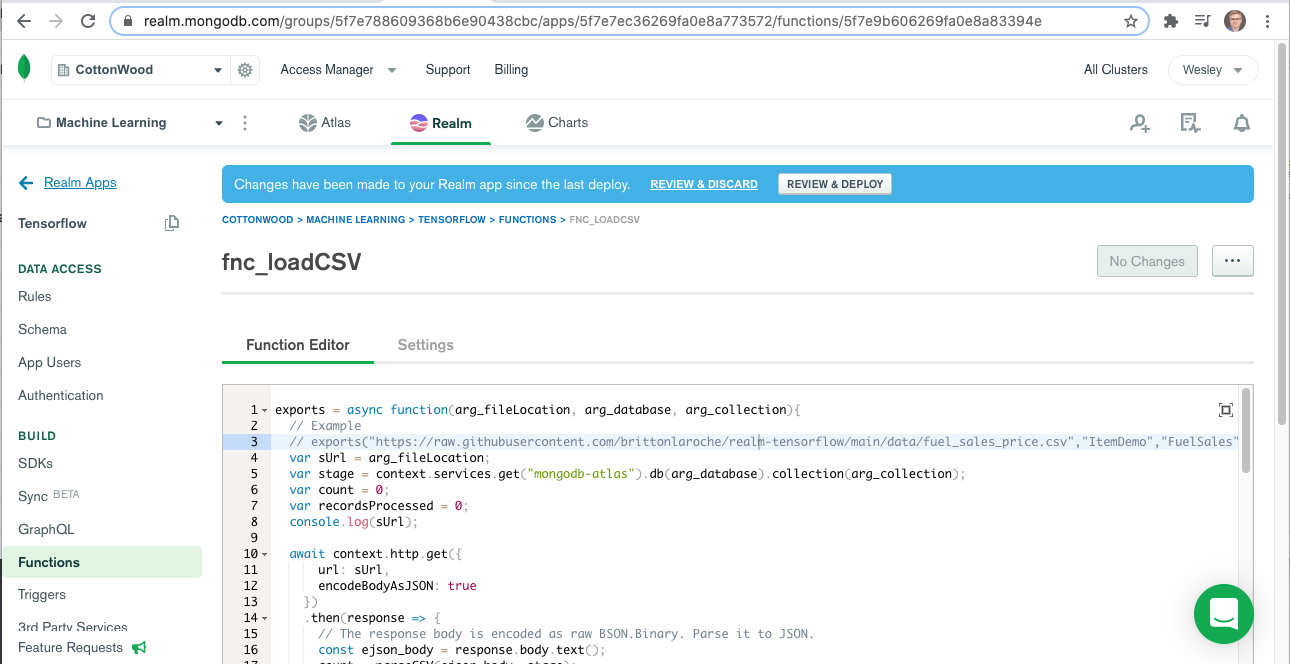Viewport: 1290px width, 664px height.
Task: Open project options three-dot menu
Action: tap(245, 123)
